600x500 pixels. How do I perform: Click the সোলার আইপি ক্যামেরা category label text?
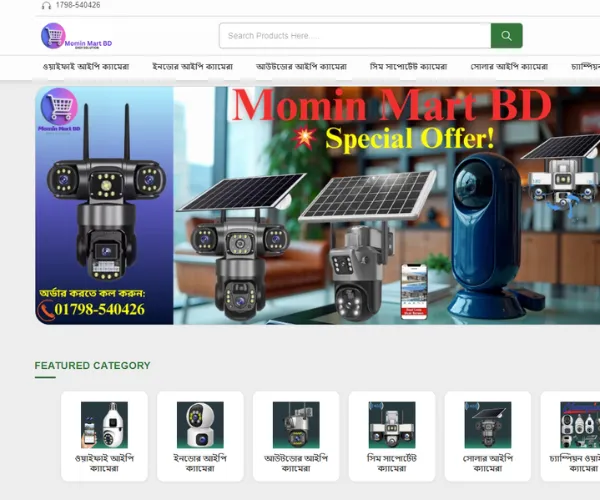[x=488, y=462]
